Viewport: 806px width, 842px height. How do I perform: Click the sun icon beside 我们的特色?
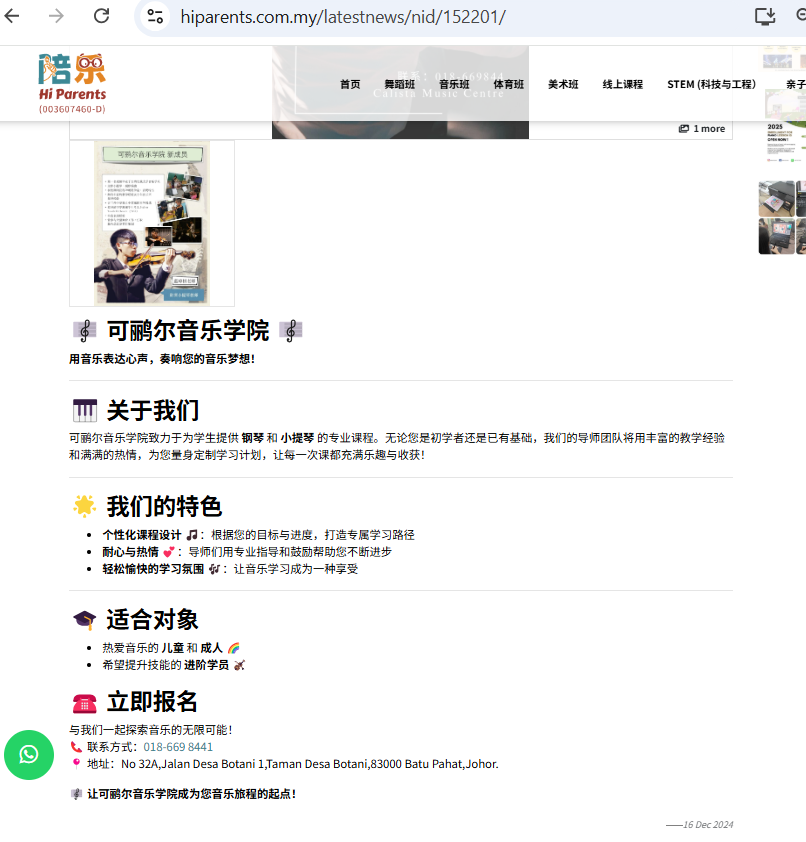(x=85, y=506)
